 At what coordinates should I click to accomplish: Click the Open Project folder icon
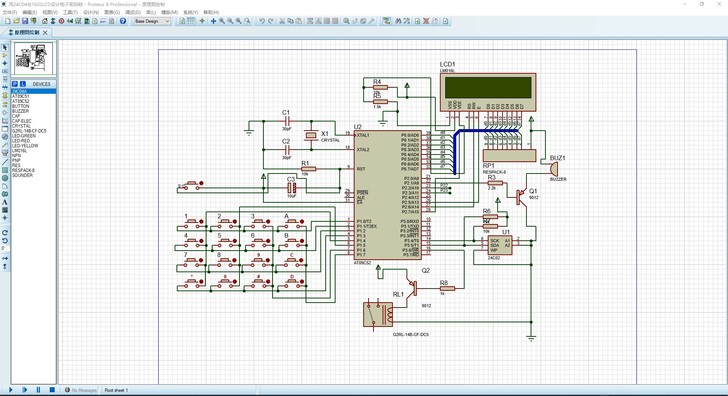coord(16,21)
